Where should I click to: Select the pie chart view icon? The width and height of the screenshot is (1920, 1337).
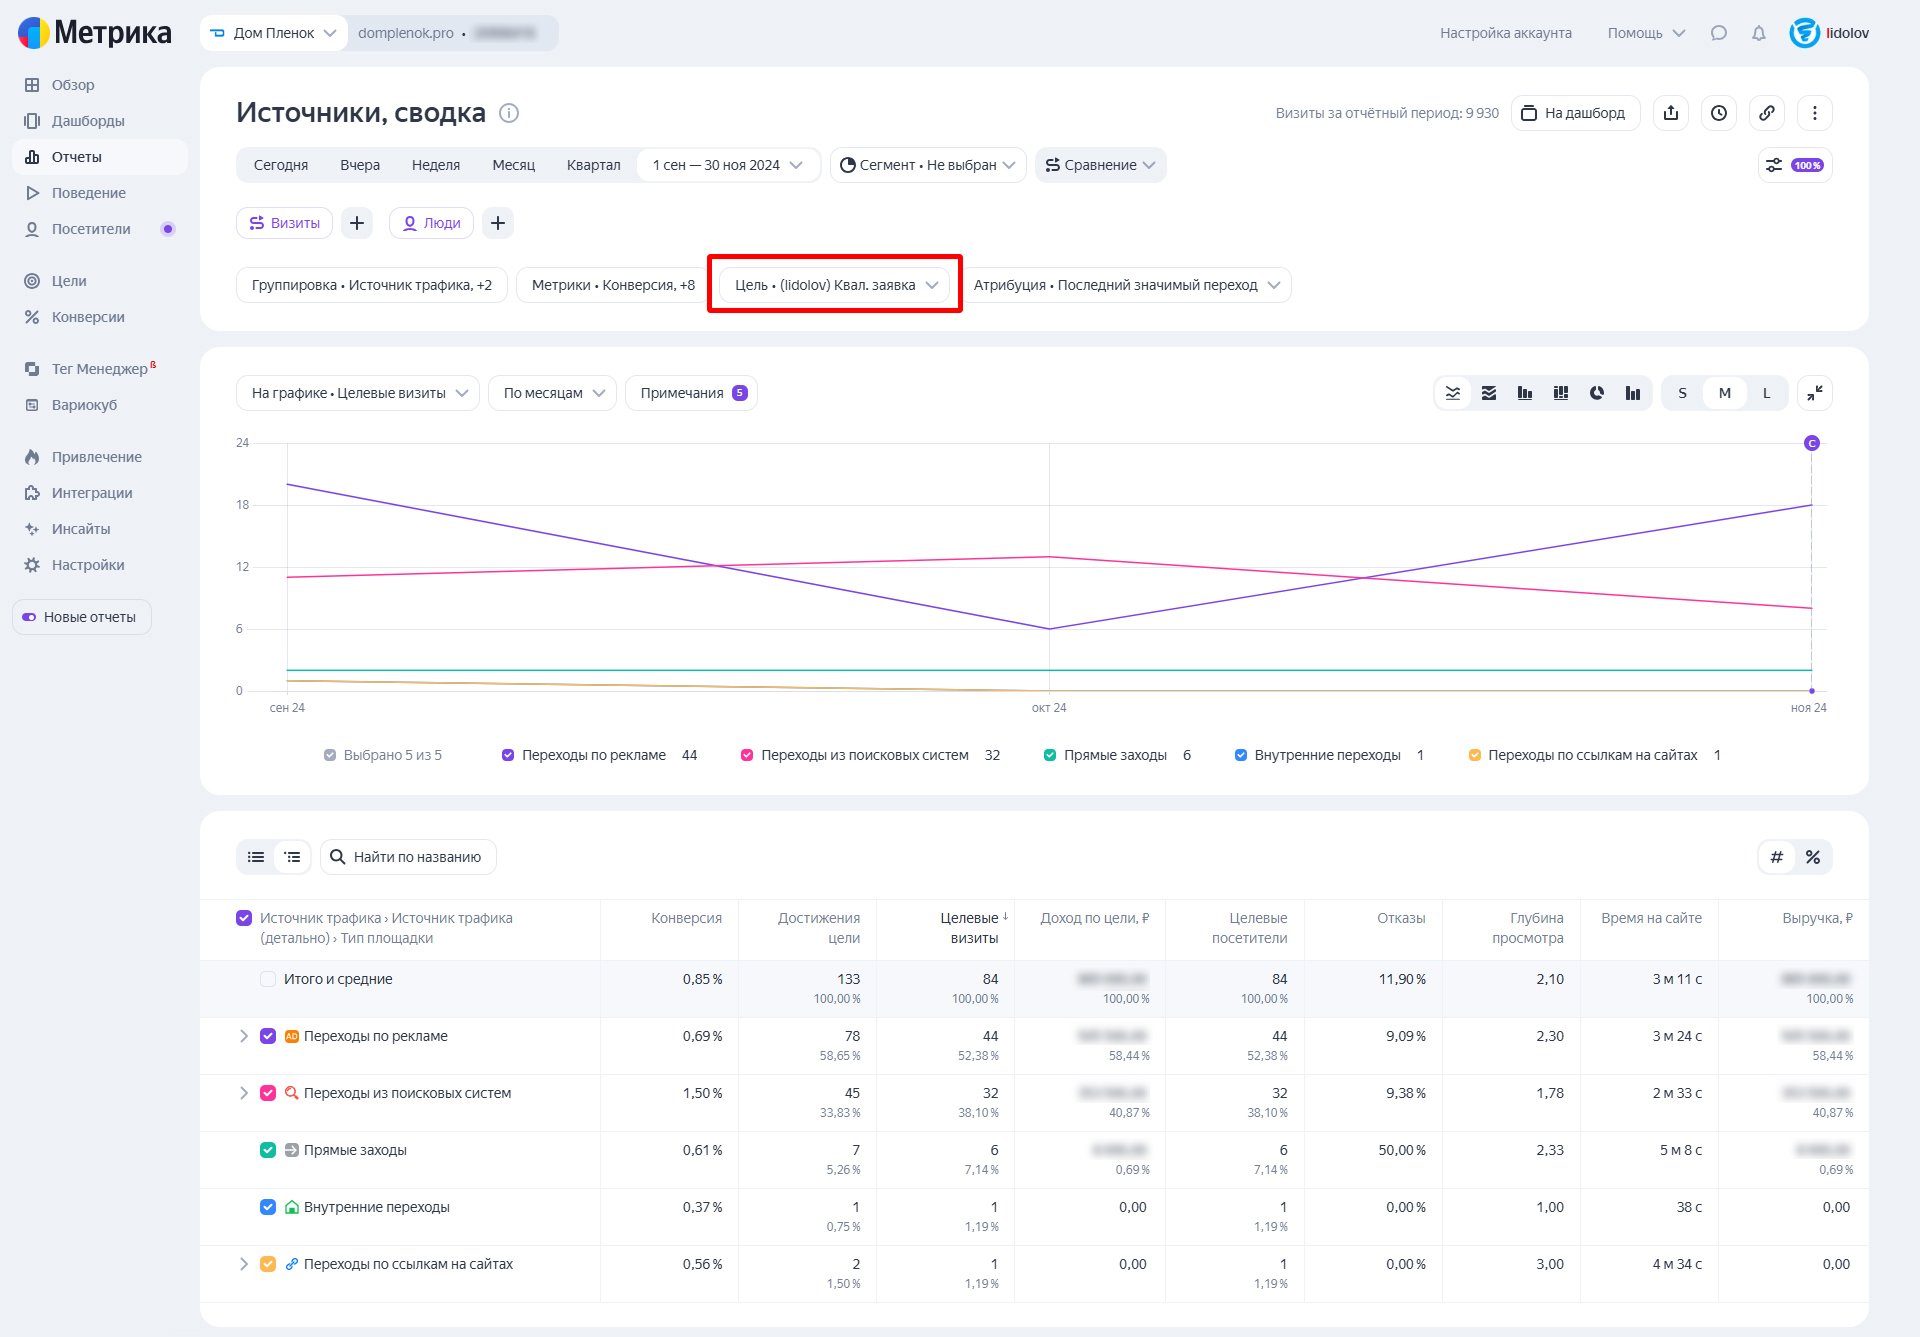[1597, 393]
